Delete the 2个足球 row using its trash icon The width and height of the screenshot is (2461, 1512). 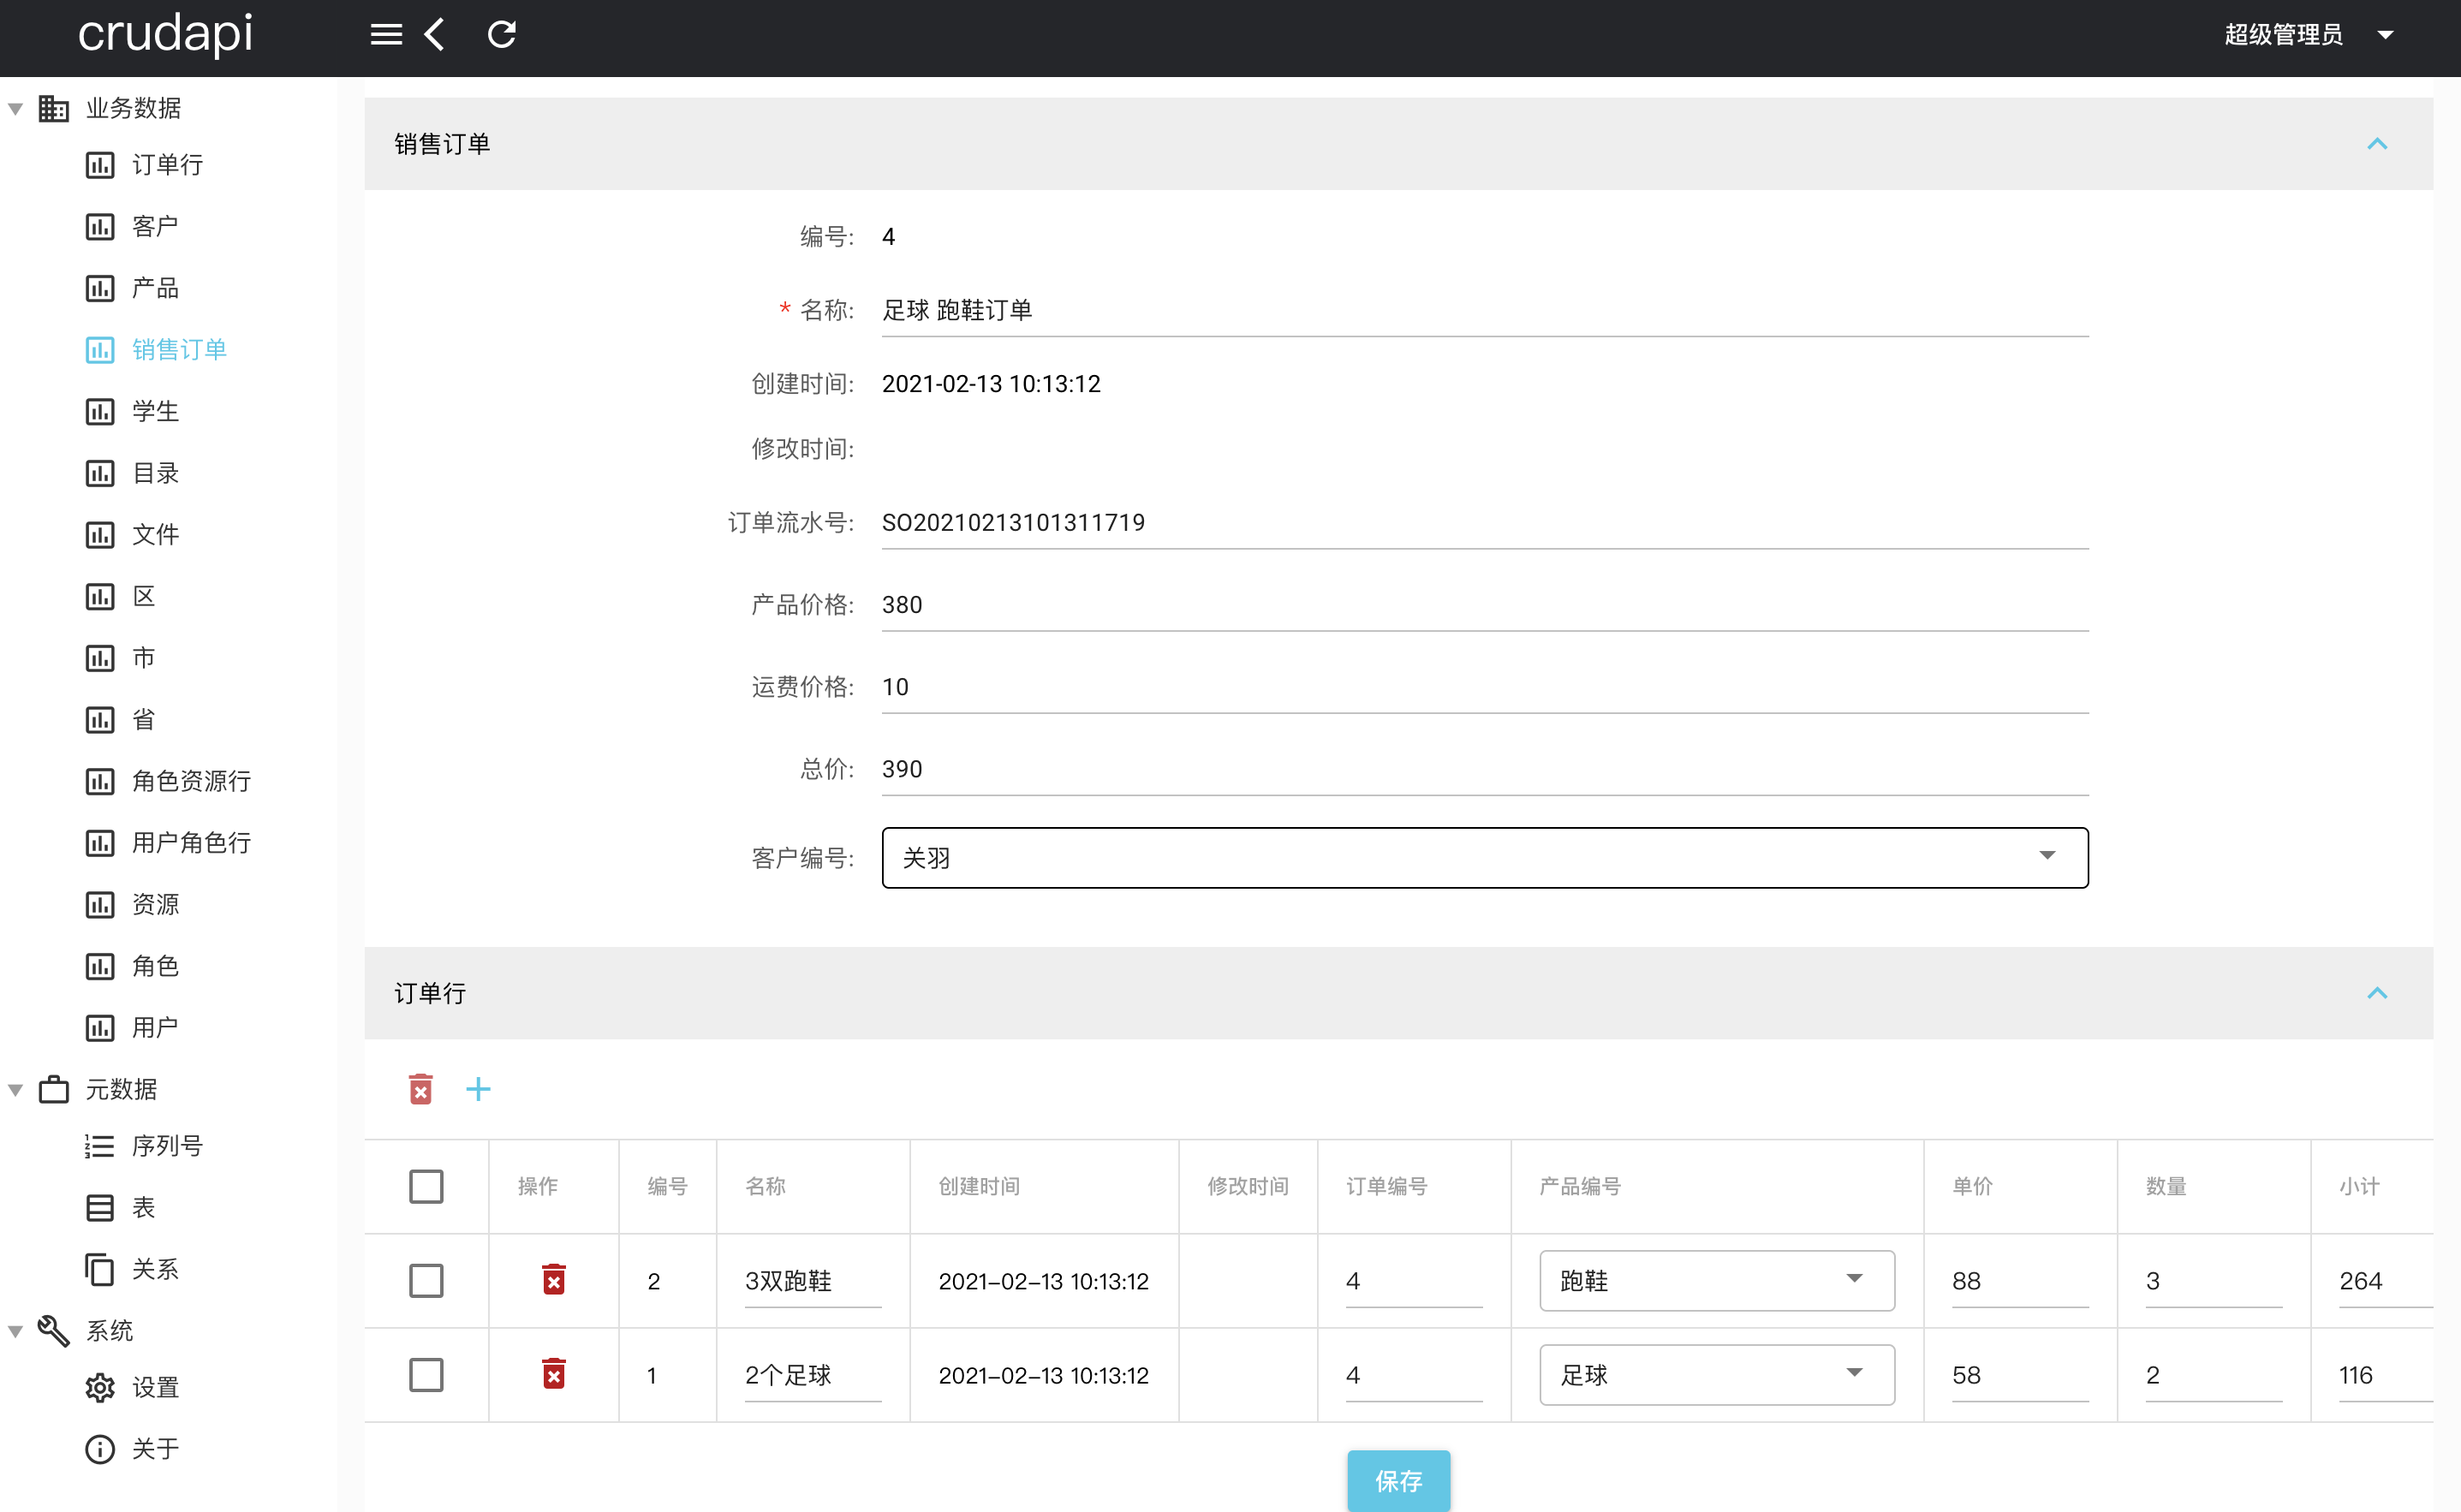[555, 1374]
